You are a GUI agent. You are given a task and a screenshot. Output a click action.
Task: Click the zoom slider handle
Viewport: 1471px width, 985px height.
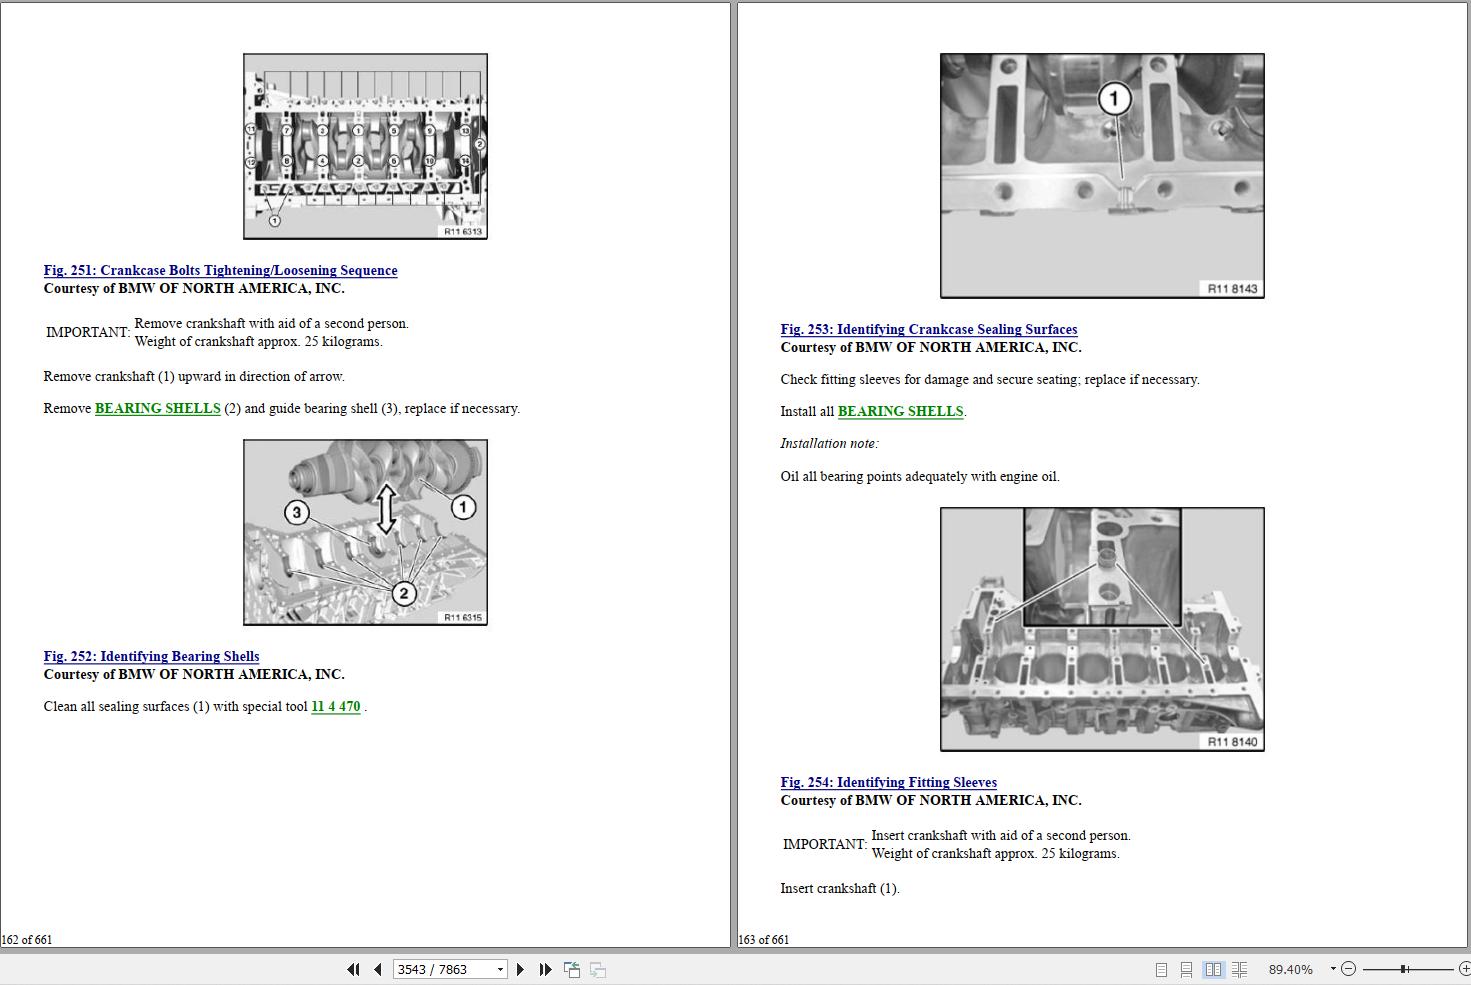coord(1404,969)
